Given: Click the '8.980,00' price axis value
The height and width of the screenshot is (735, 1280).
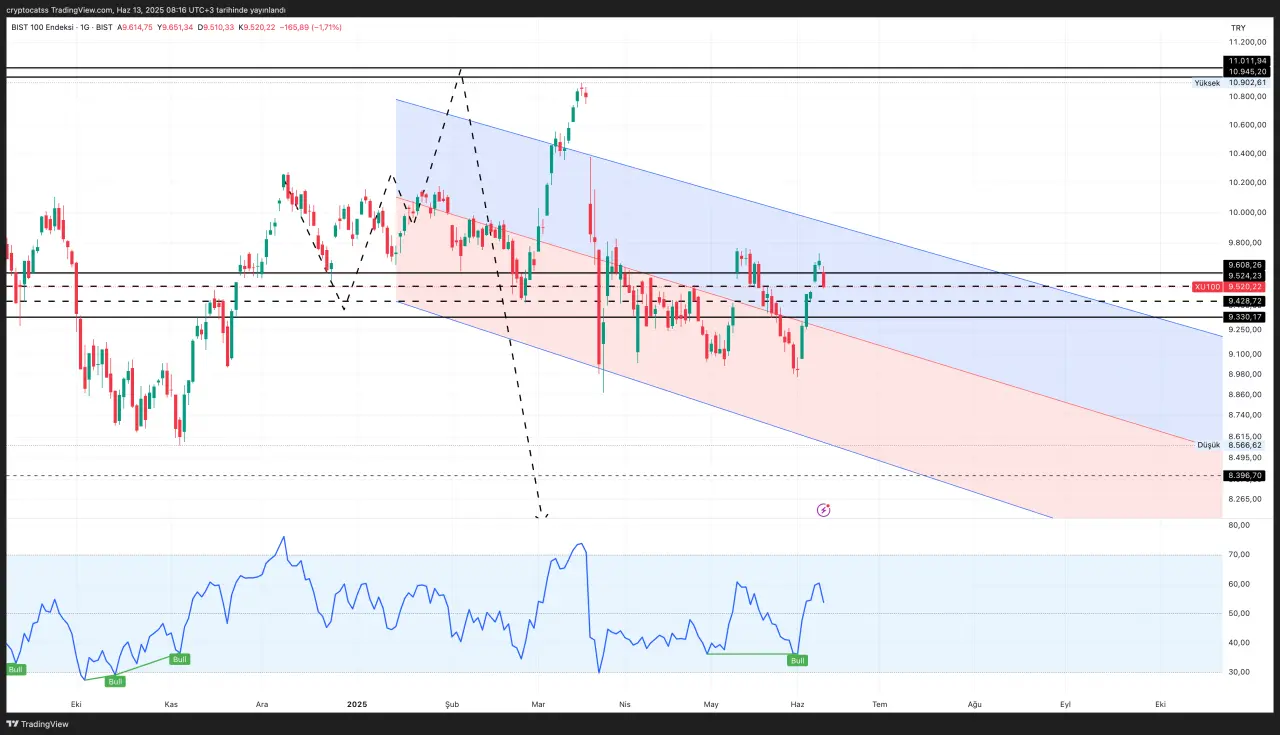Looking at the screenshot, I should 1246,374.
